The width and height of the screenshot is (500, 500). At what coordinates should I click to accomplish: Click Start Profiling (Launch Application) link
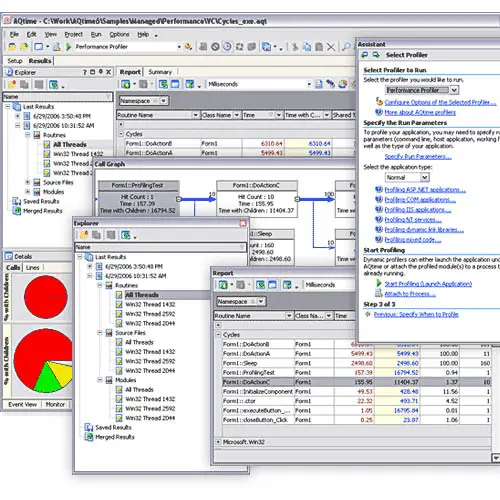428,284
